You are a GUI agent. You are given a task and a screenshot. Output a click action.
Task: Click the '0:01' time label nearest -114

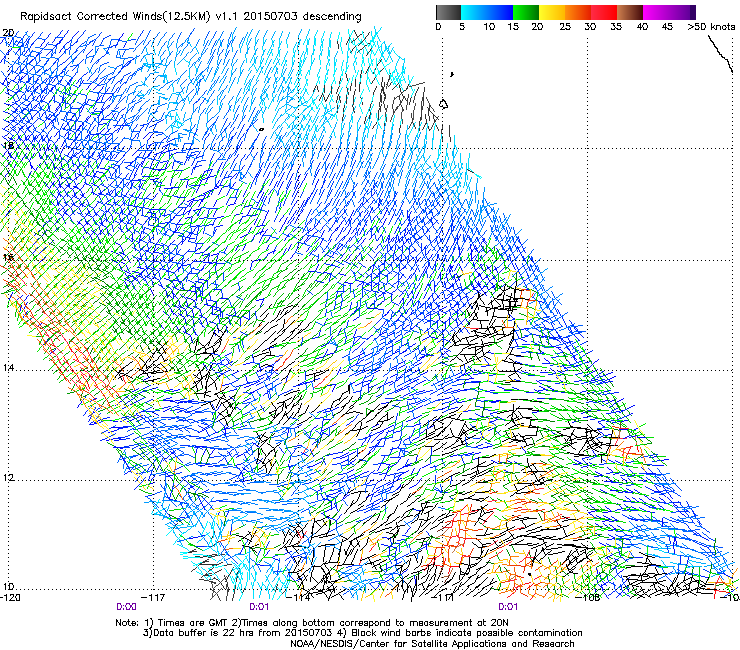pos(259,607)
